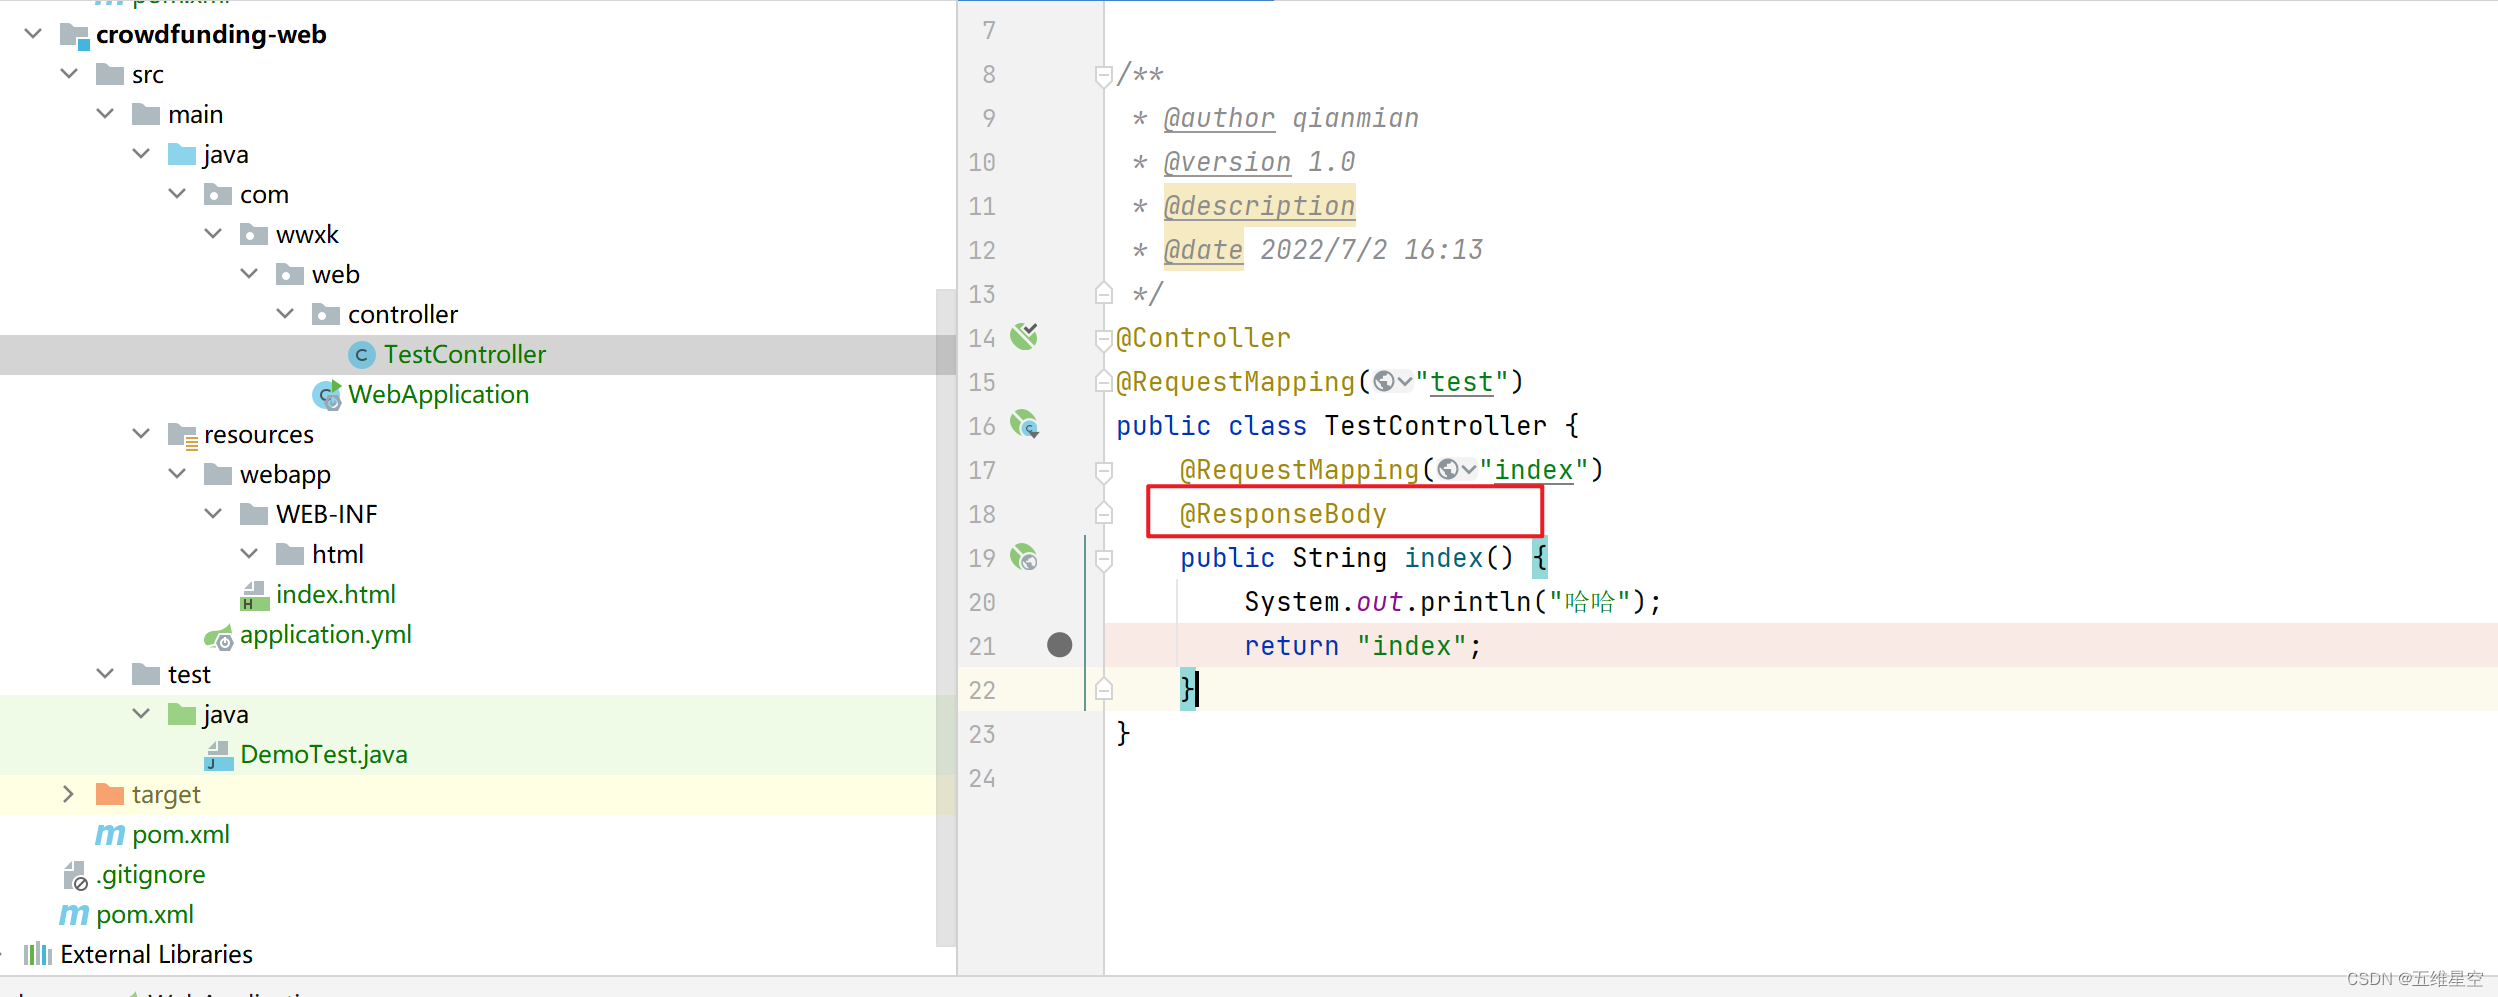Fold annotations block at line 14

(1104, 339)
